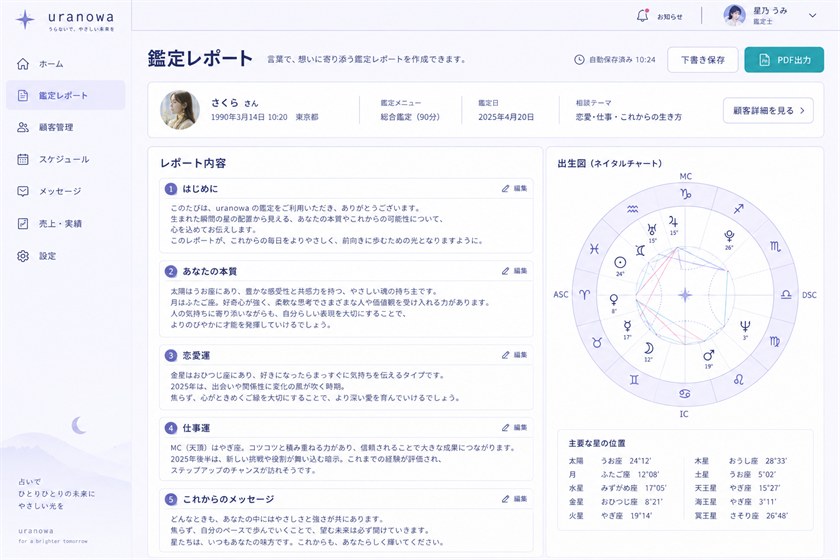Image resolution: width=840 pixels, height=560 pixels.
Task: Click 総合鑑定 (90分) menu value
Action: (x=410, y=117)
